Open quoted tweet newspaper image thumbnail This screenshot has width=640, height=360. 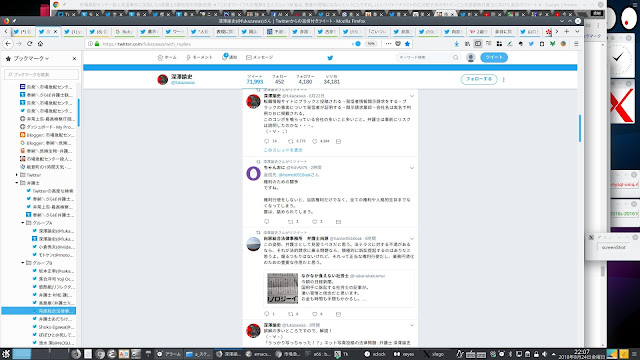[x=282, y=289]
